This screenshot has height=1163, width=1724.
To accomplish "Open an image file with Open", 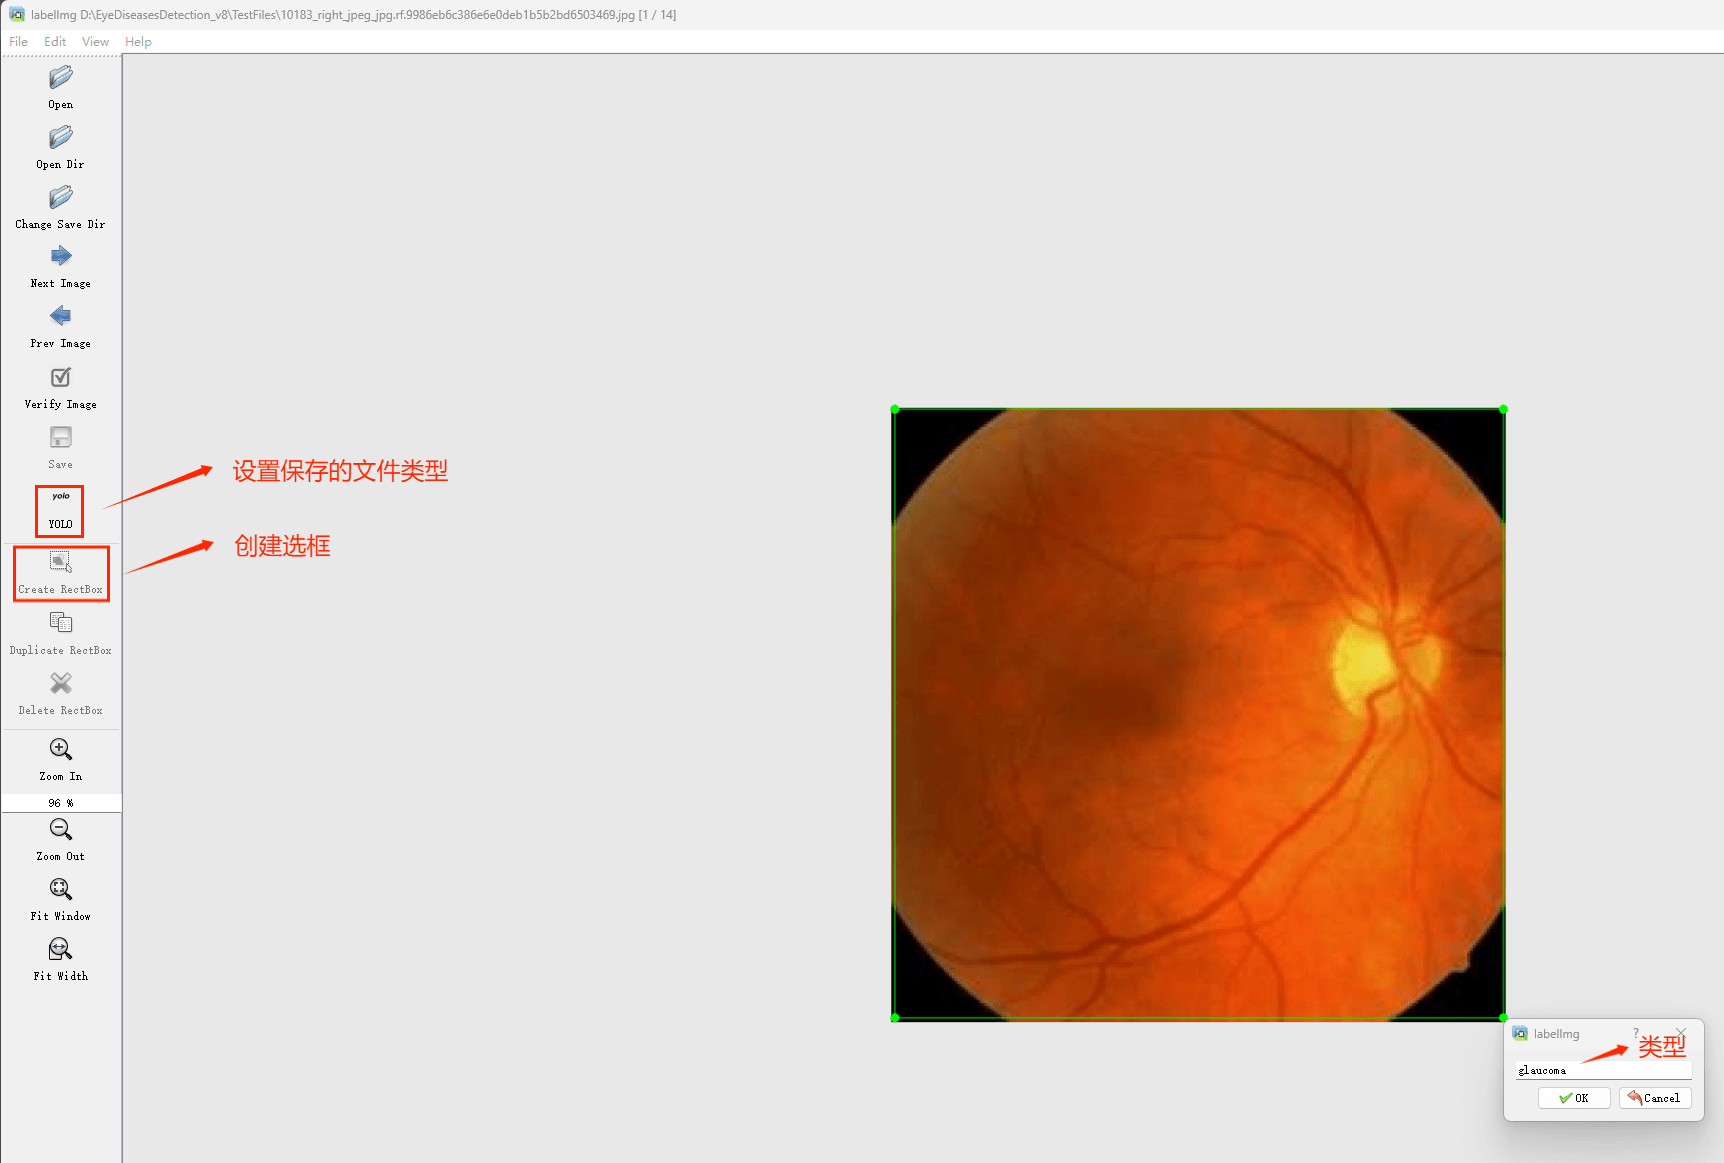I will pos(60,86).
